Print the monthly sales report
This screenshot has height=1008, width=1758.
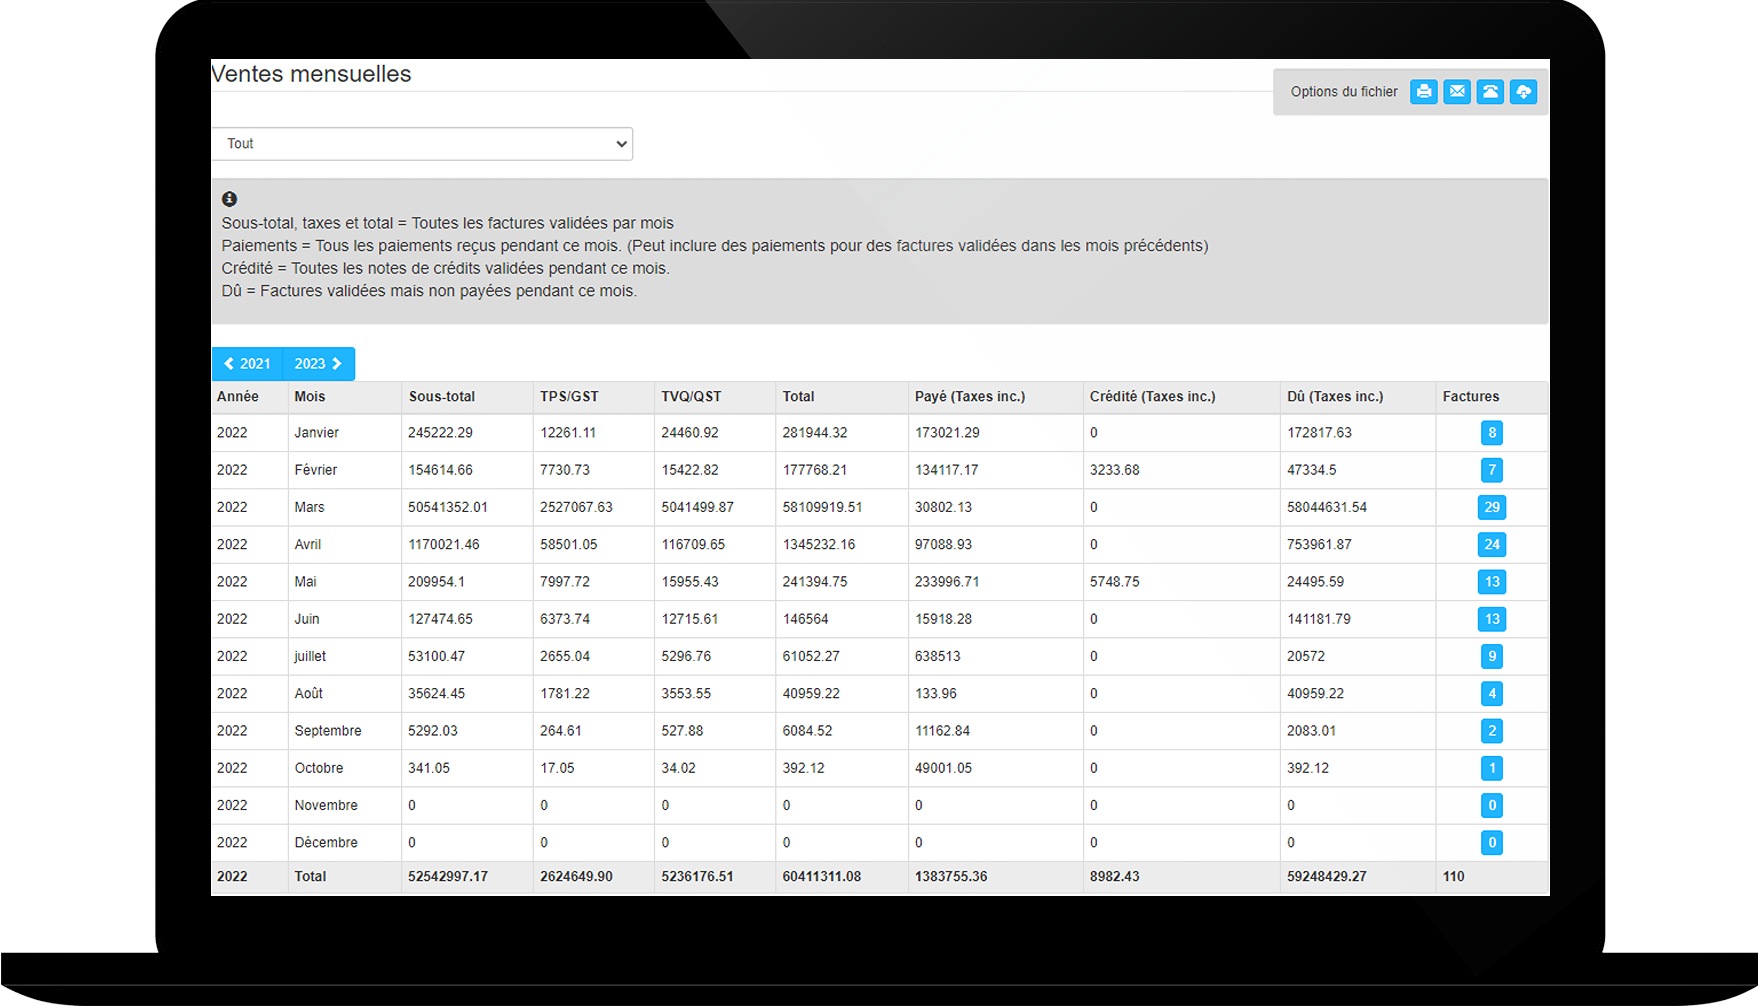click(x=1423, y=92)
